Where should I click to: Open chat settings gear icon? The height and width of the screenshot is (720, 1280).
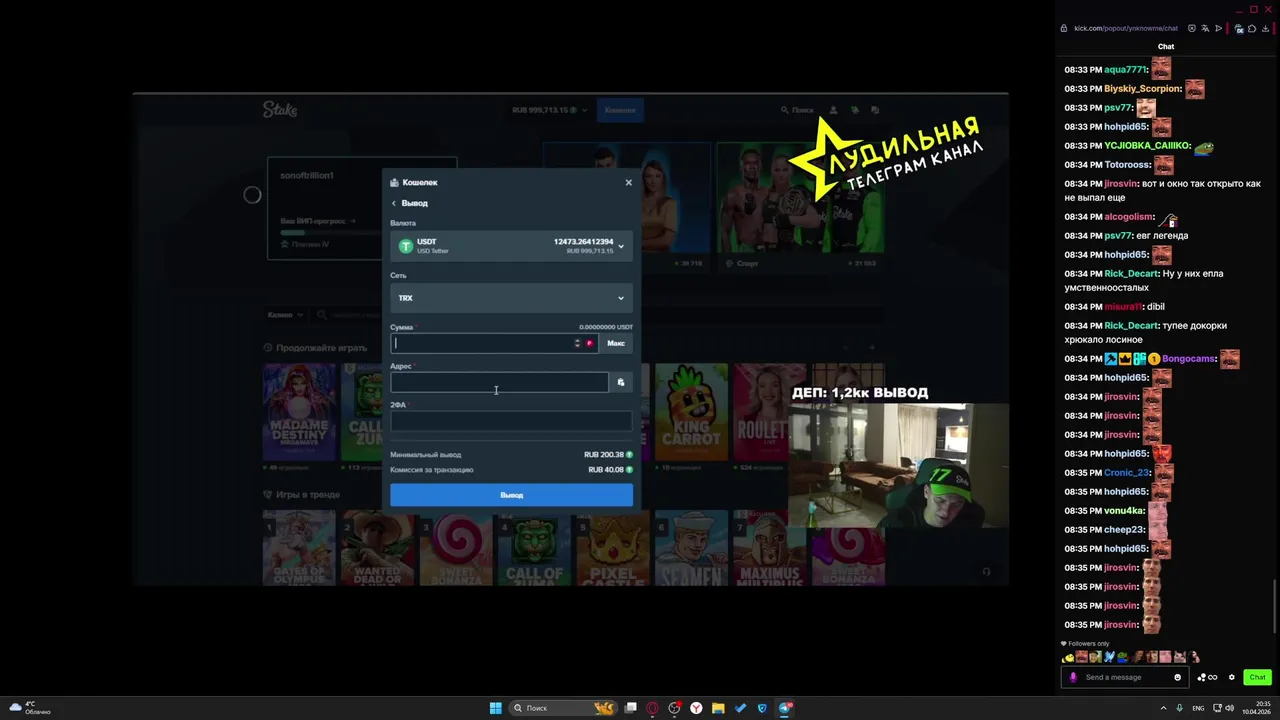1232,677
